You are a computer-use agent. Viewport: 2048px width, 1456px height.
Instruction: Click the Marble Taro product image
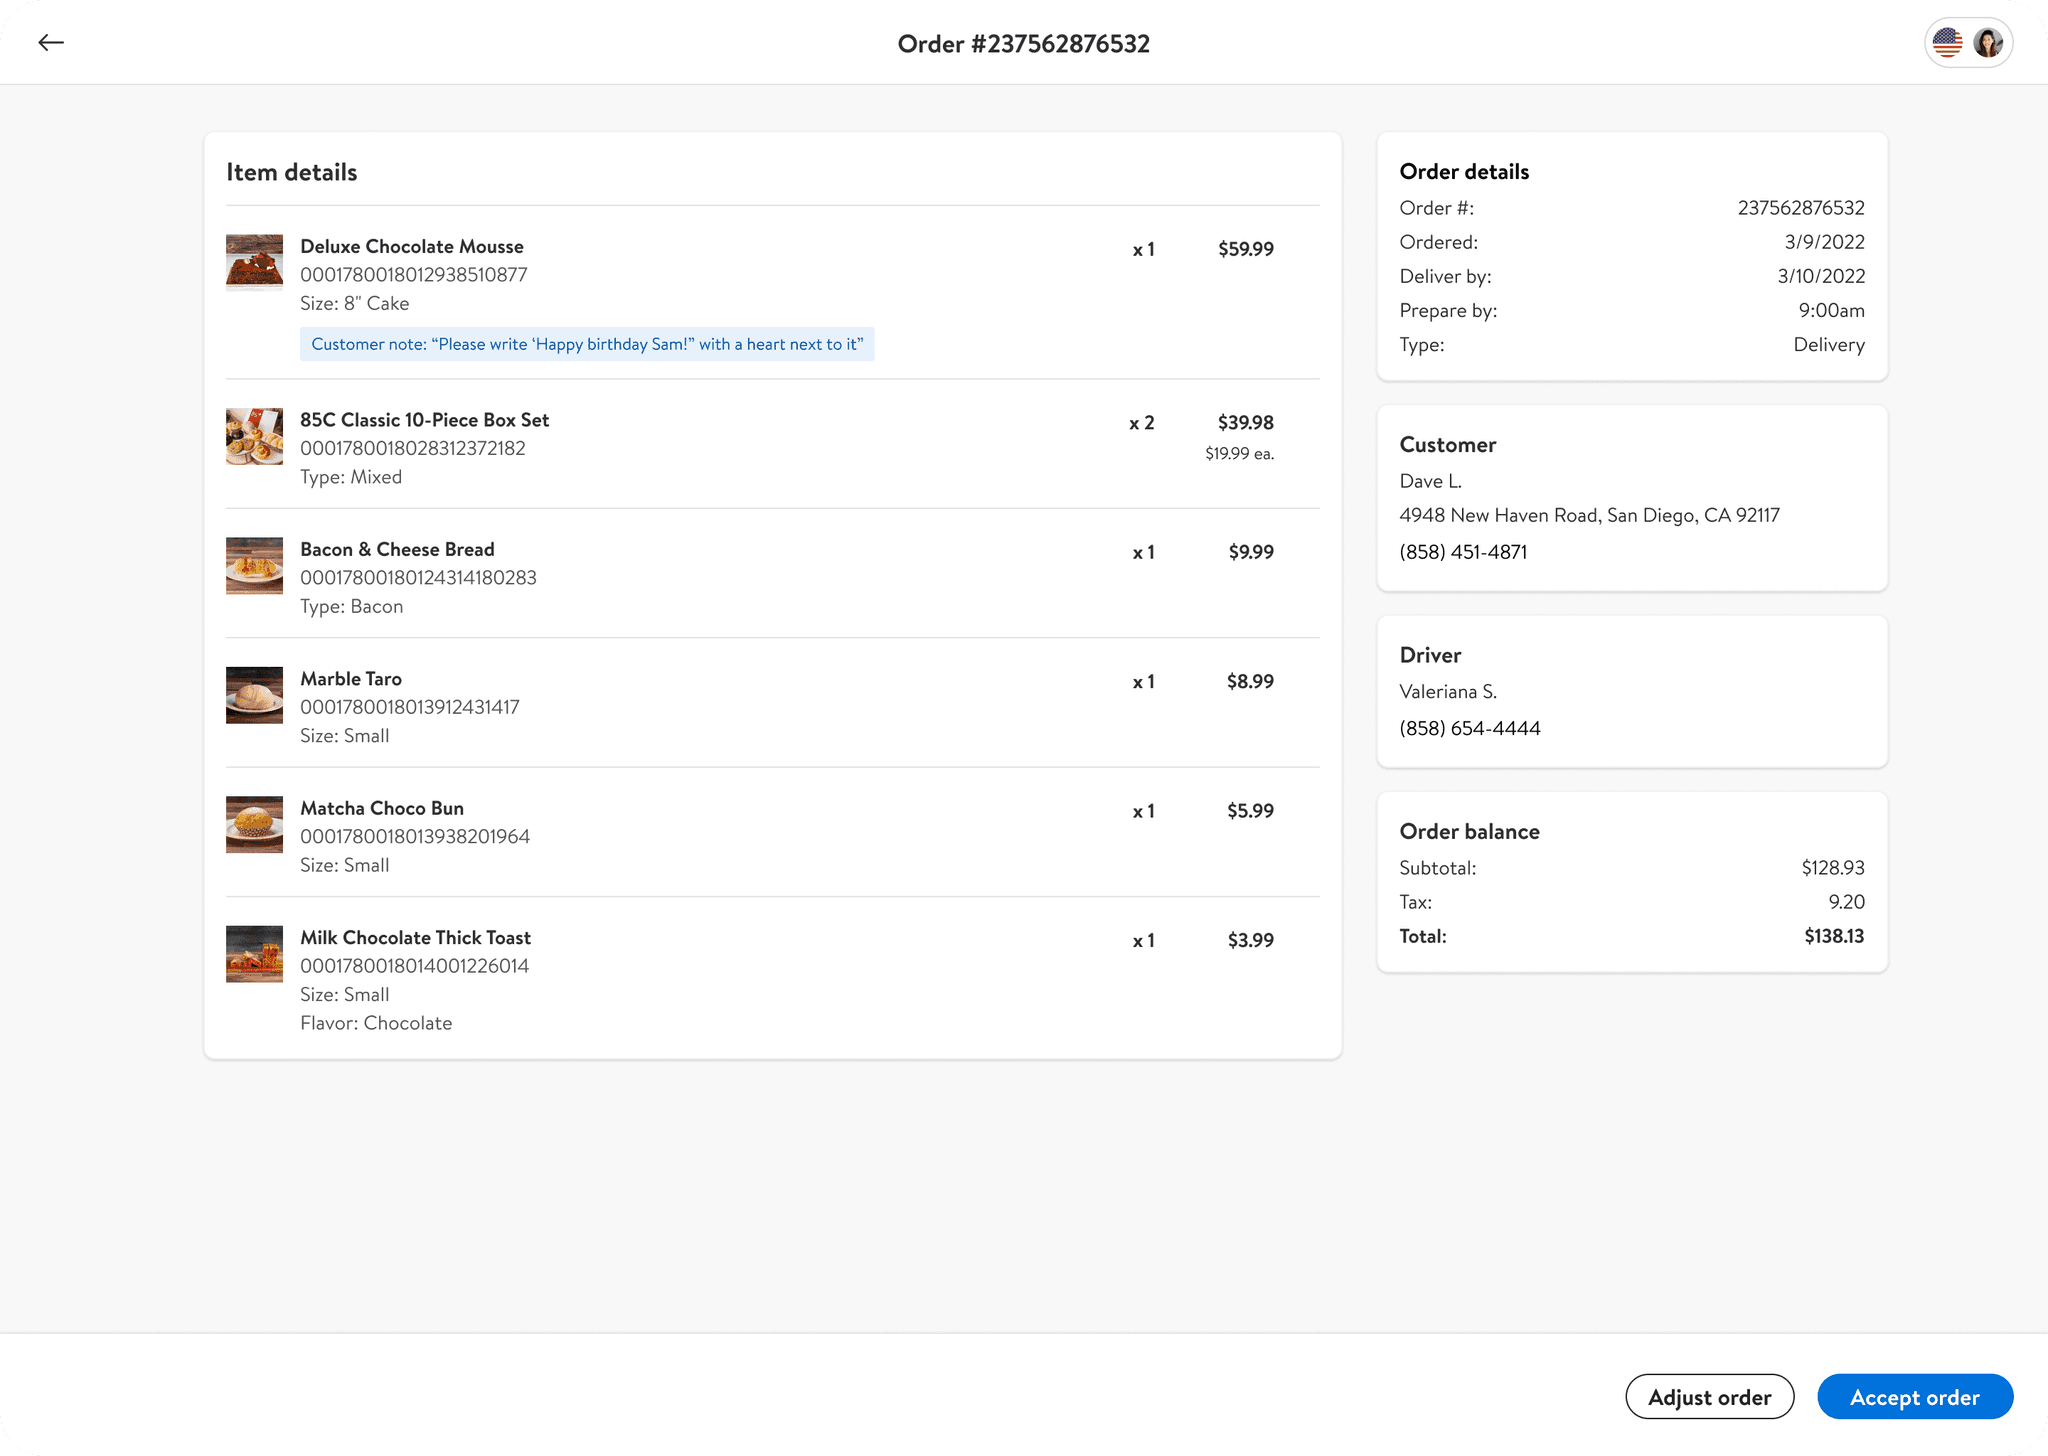254,695
